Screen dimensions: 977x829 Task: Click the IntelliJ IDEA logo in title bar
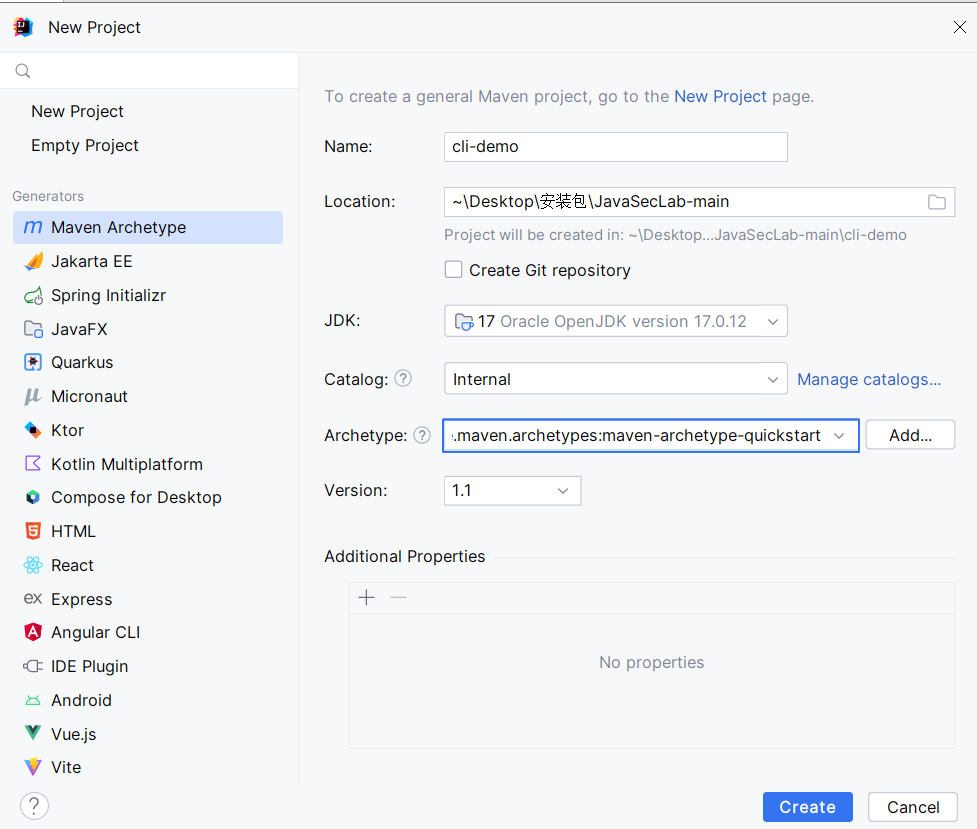tap(23, 27)
